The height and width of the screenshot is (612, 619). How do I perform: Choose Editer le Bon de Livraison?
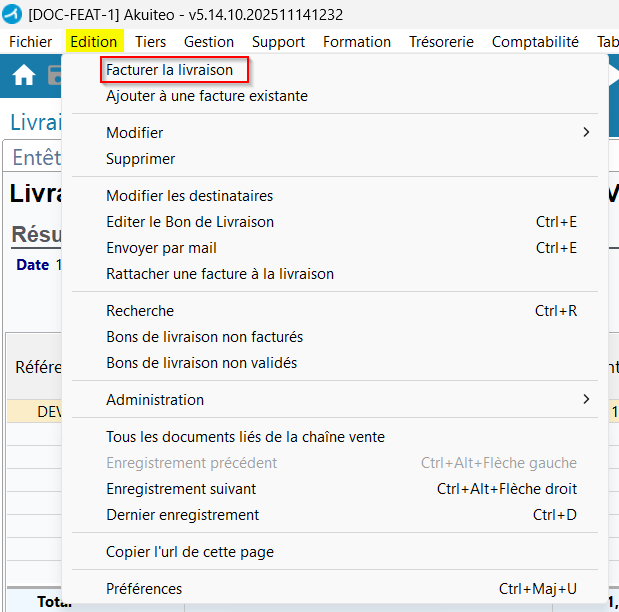pos(190,222)
